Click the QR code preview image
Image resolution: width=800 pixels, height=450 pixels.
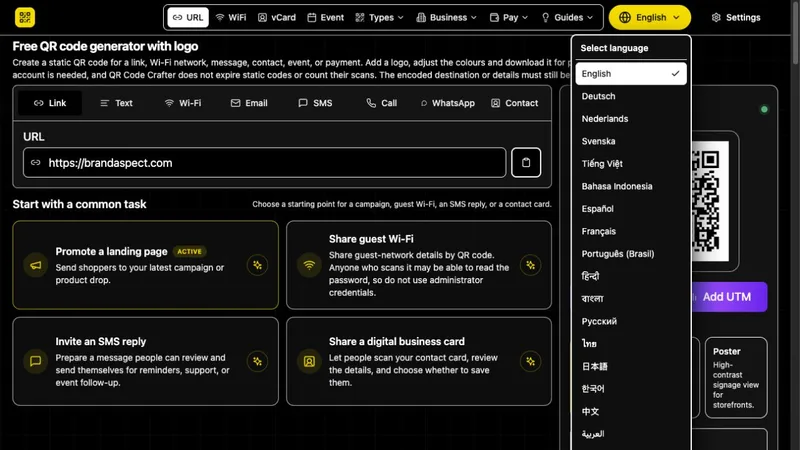(710, 201)
